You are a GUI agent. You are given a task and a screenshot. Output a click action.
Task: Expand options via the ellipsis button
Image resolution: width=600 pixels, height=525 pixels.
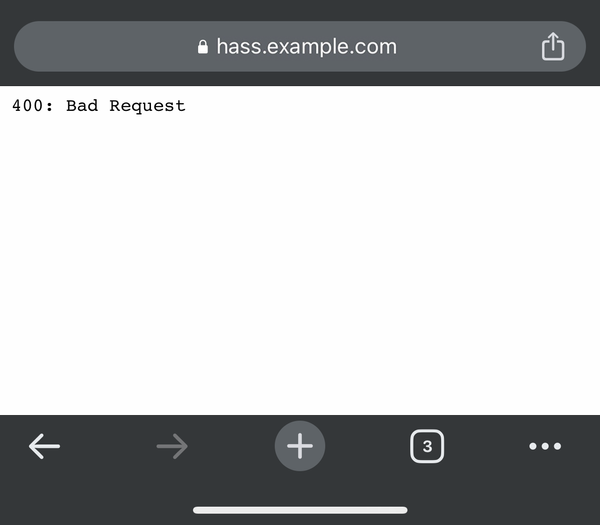coord(545,446)
